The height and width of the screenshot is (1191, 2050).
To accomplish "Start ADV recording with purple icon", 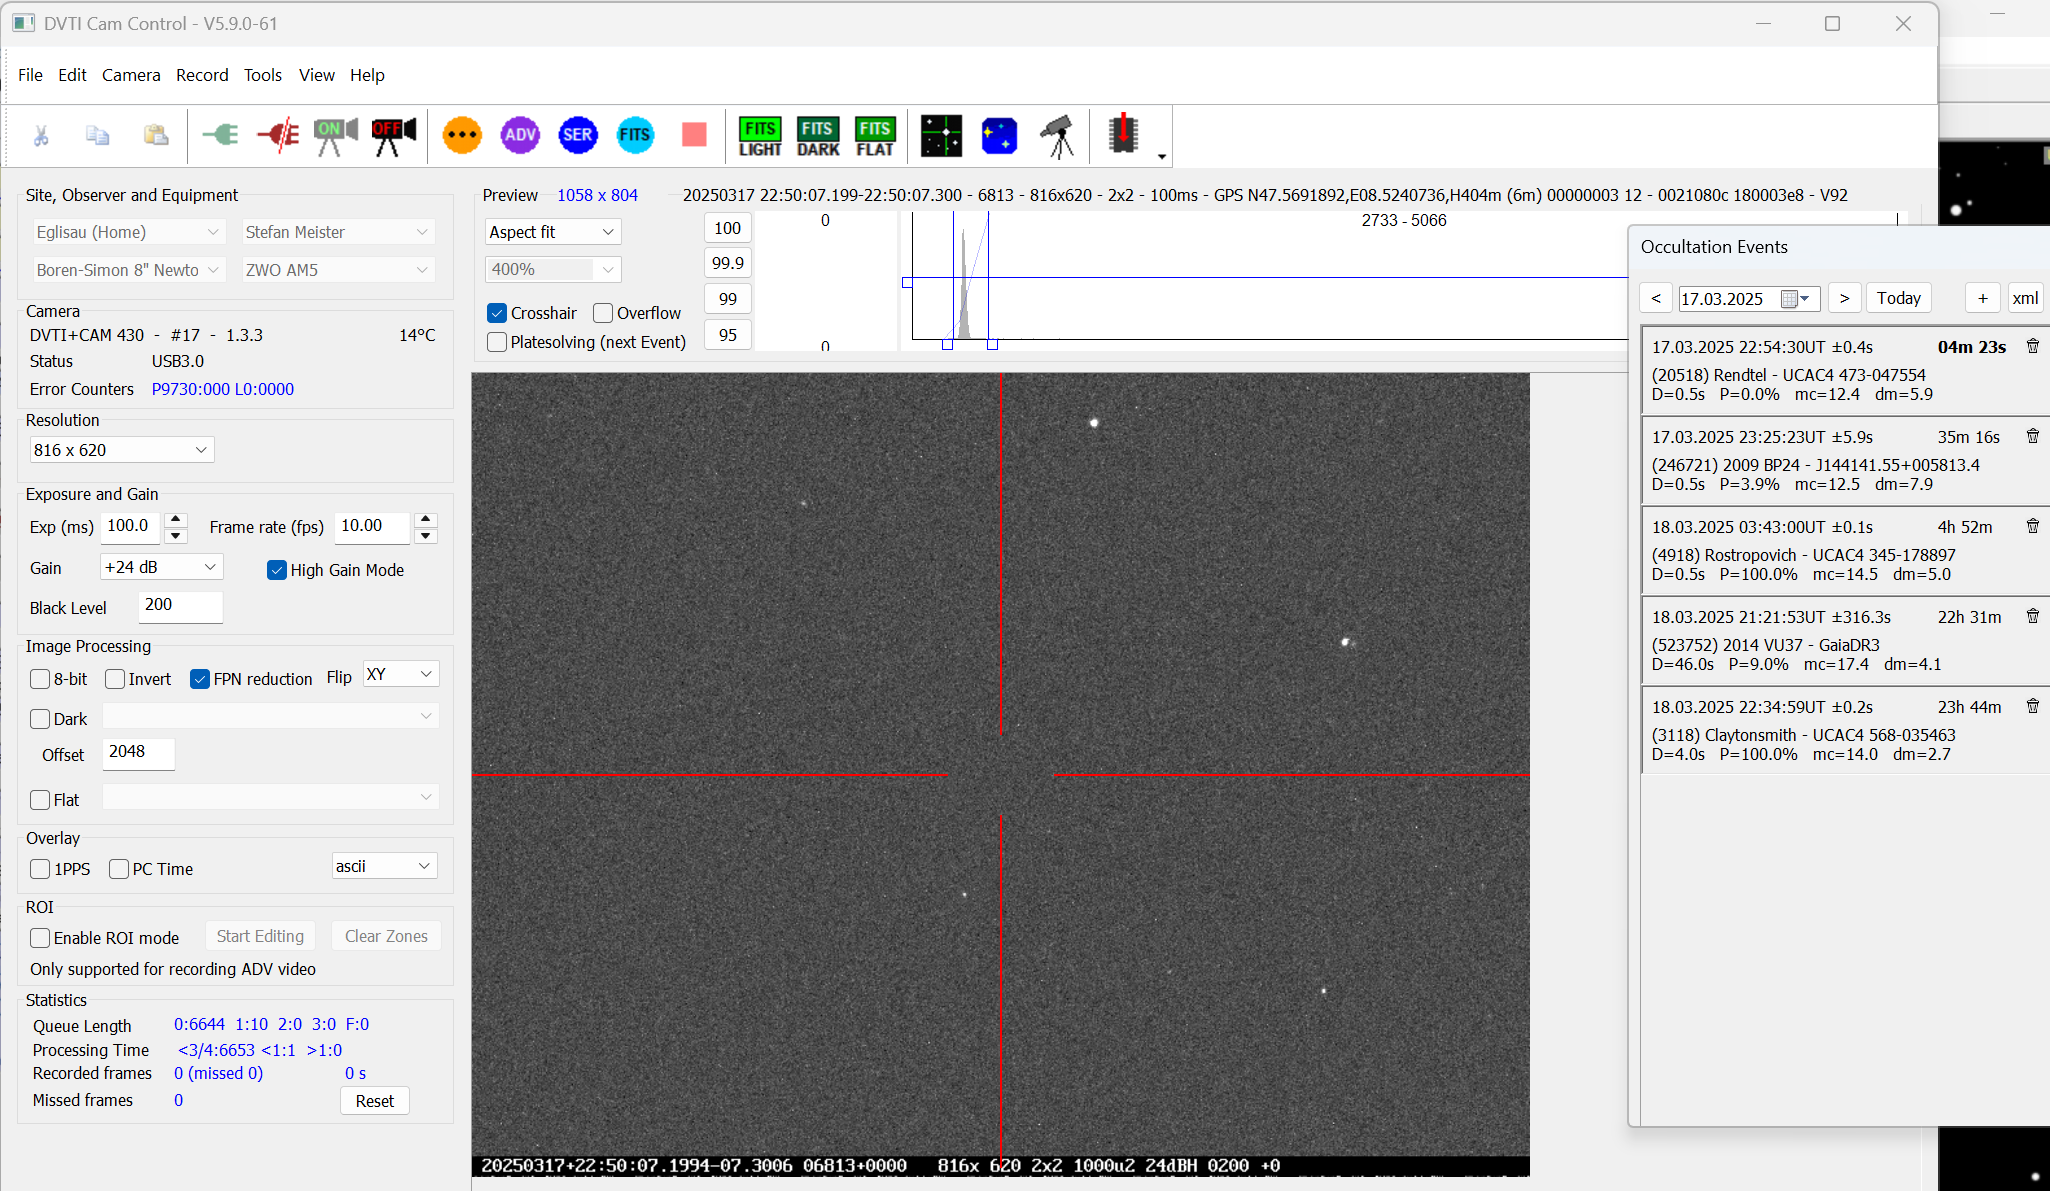I will pyautogui.click(x=520, y=135).
